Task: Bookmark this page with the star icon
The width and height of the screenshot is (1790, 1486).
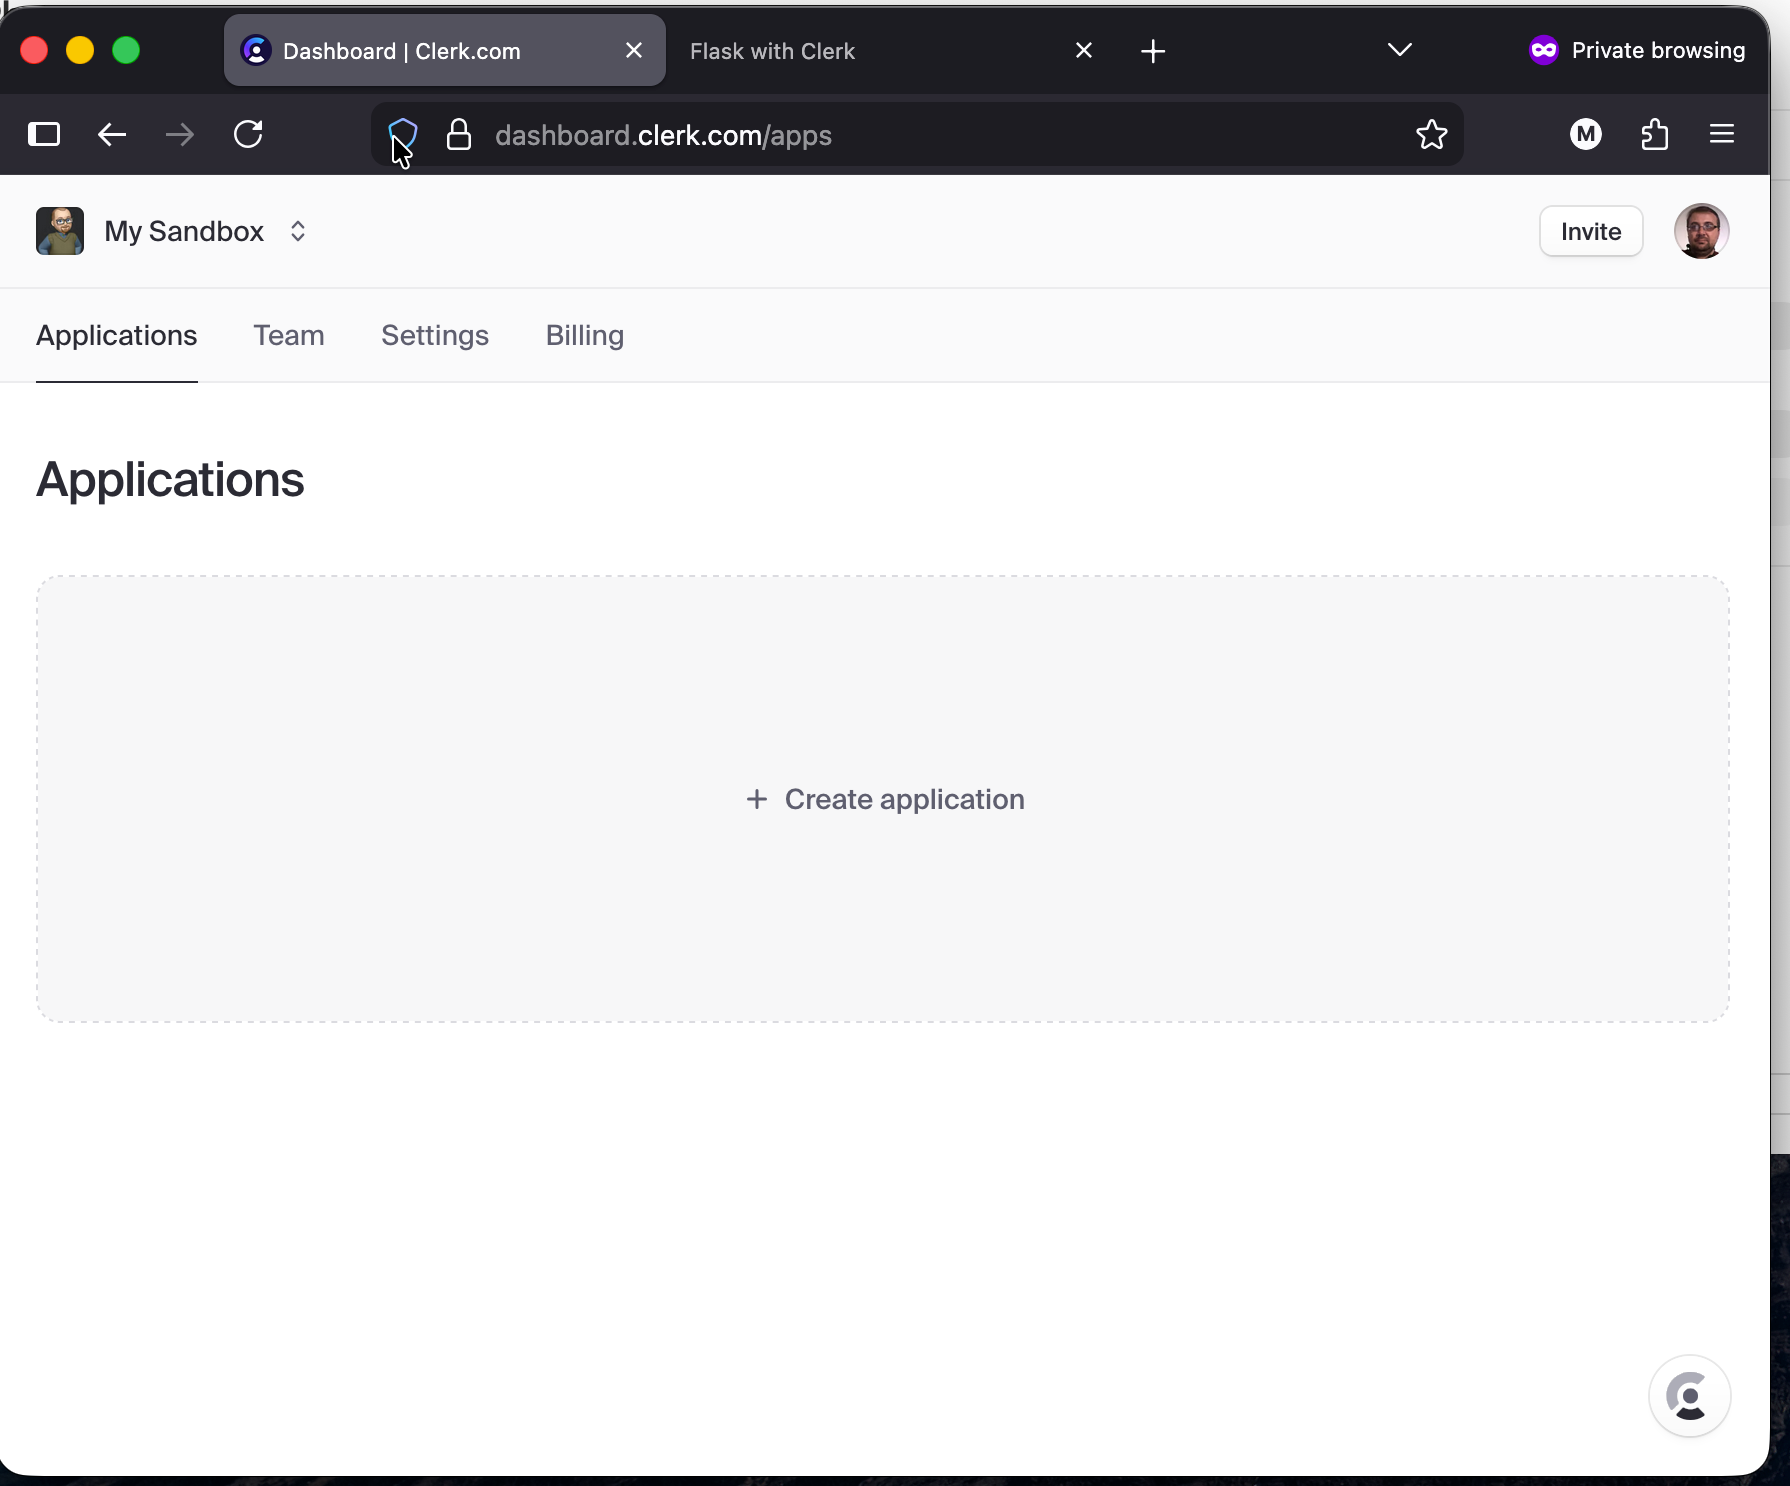Action: point(1431,134)
